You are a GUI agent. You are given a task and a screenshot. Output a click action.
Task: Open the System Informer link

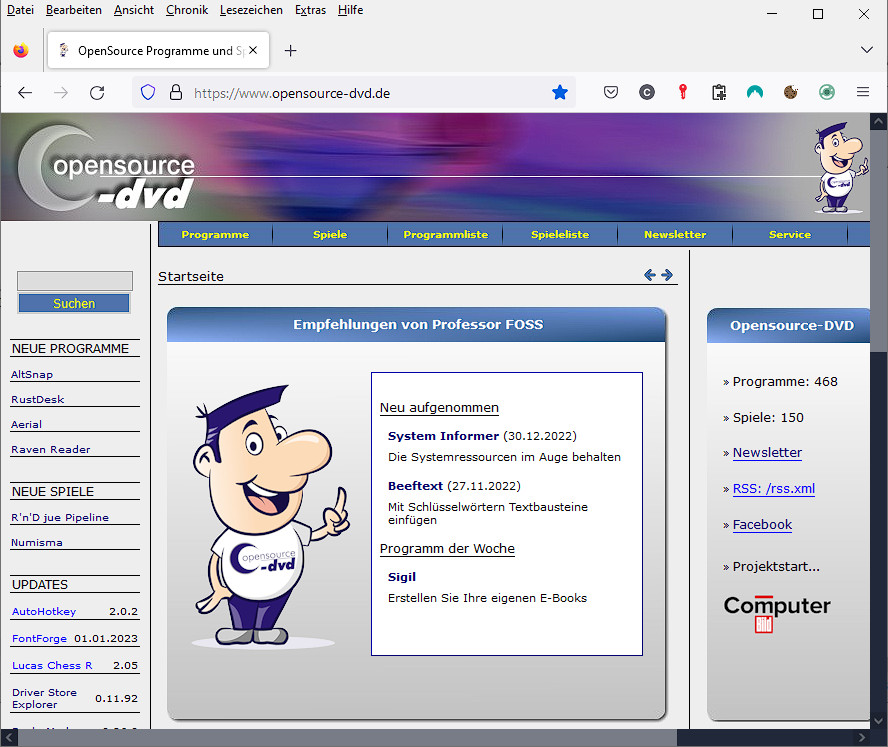point(443,436)
